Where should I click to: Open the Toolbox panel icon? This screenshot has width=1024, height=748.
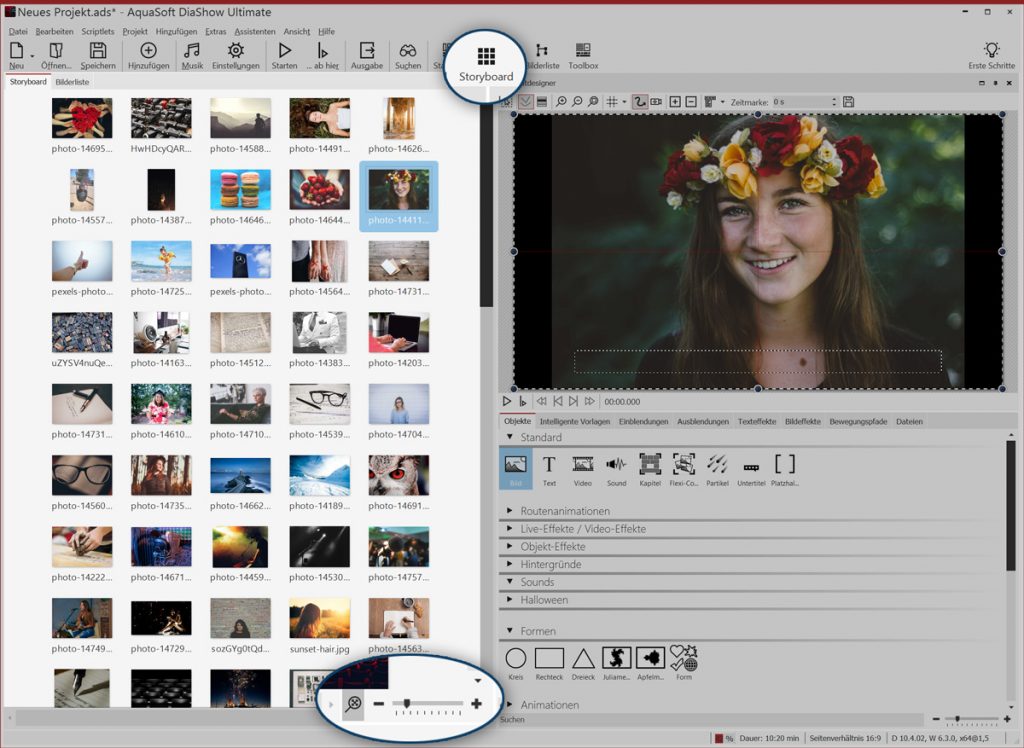click(583, 50)
